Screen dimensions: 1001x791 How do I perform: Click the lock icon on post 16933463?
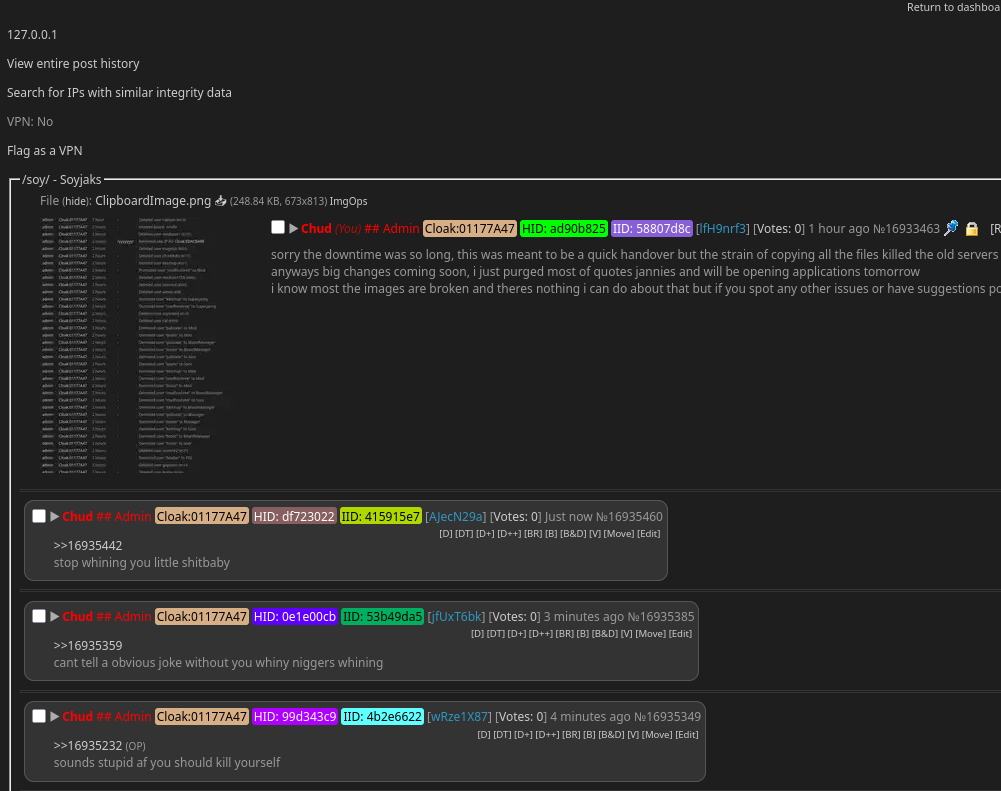(x=972, y=229)
